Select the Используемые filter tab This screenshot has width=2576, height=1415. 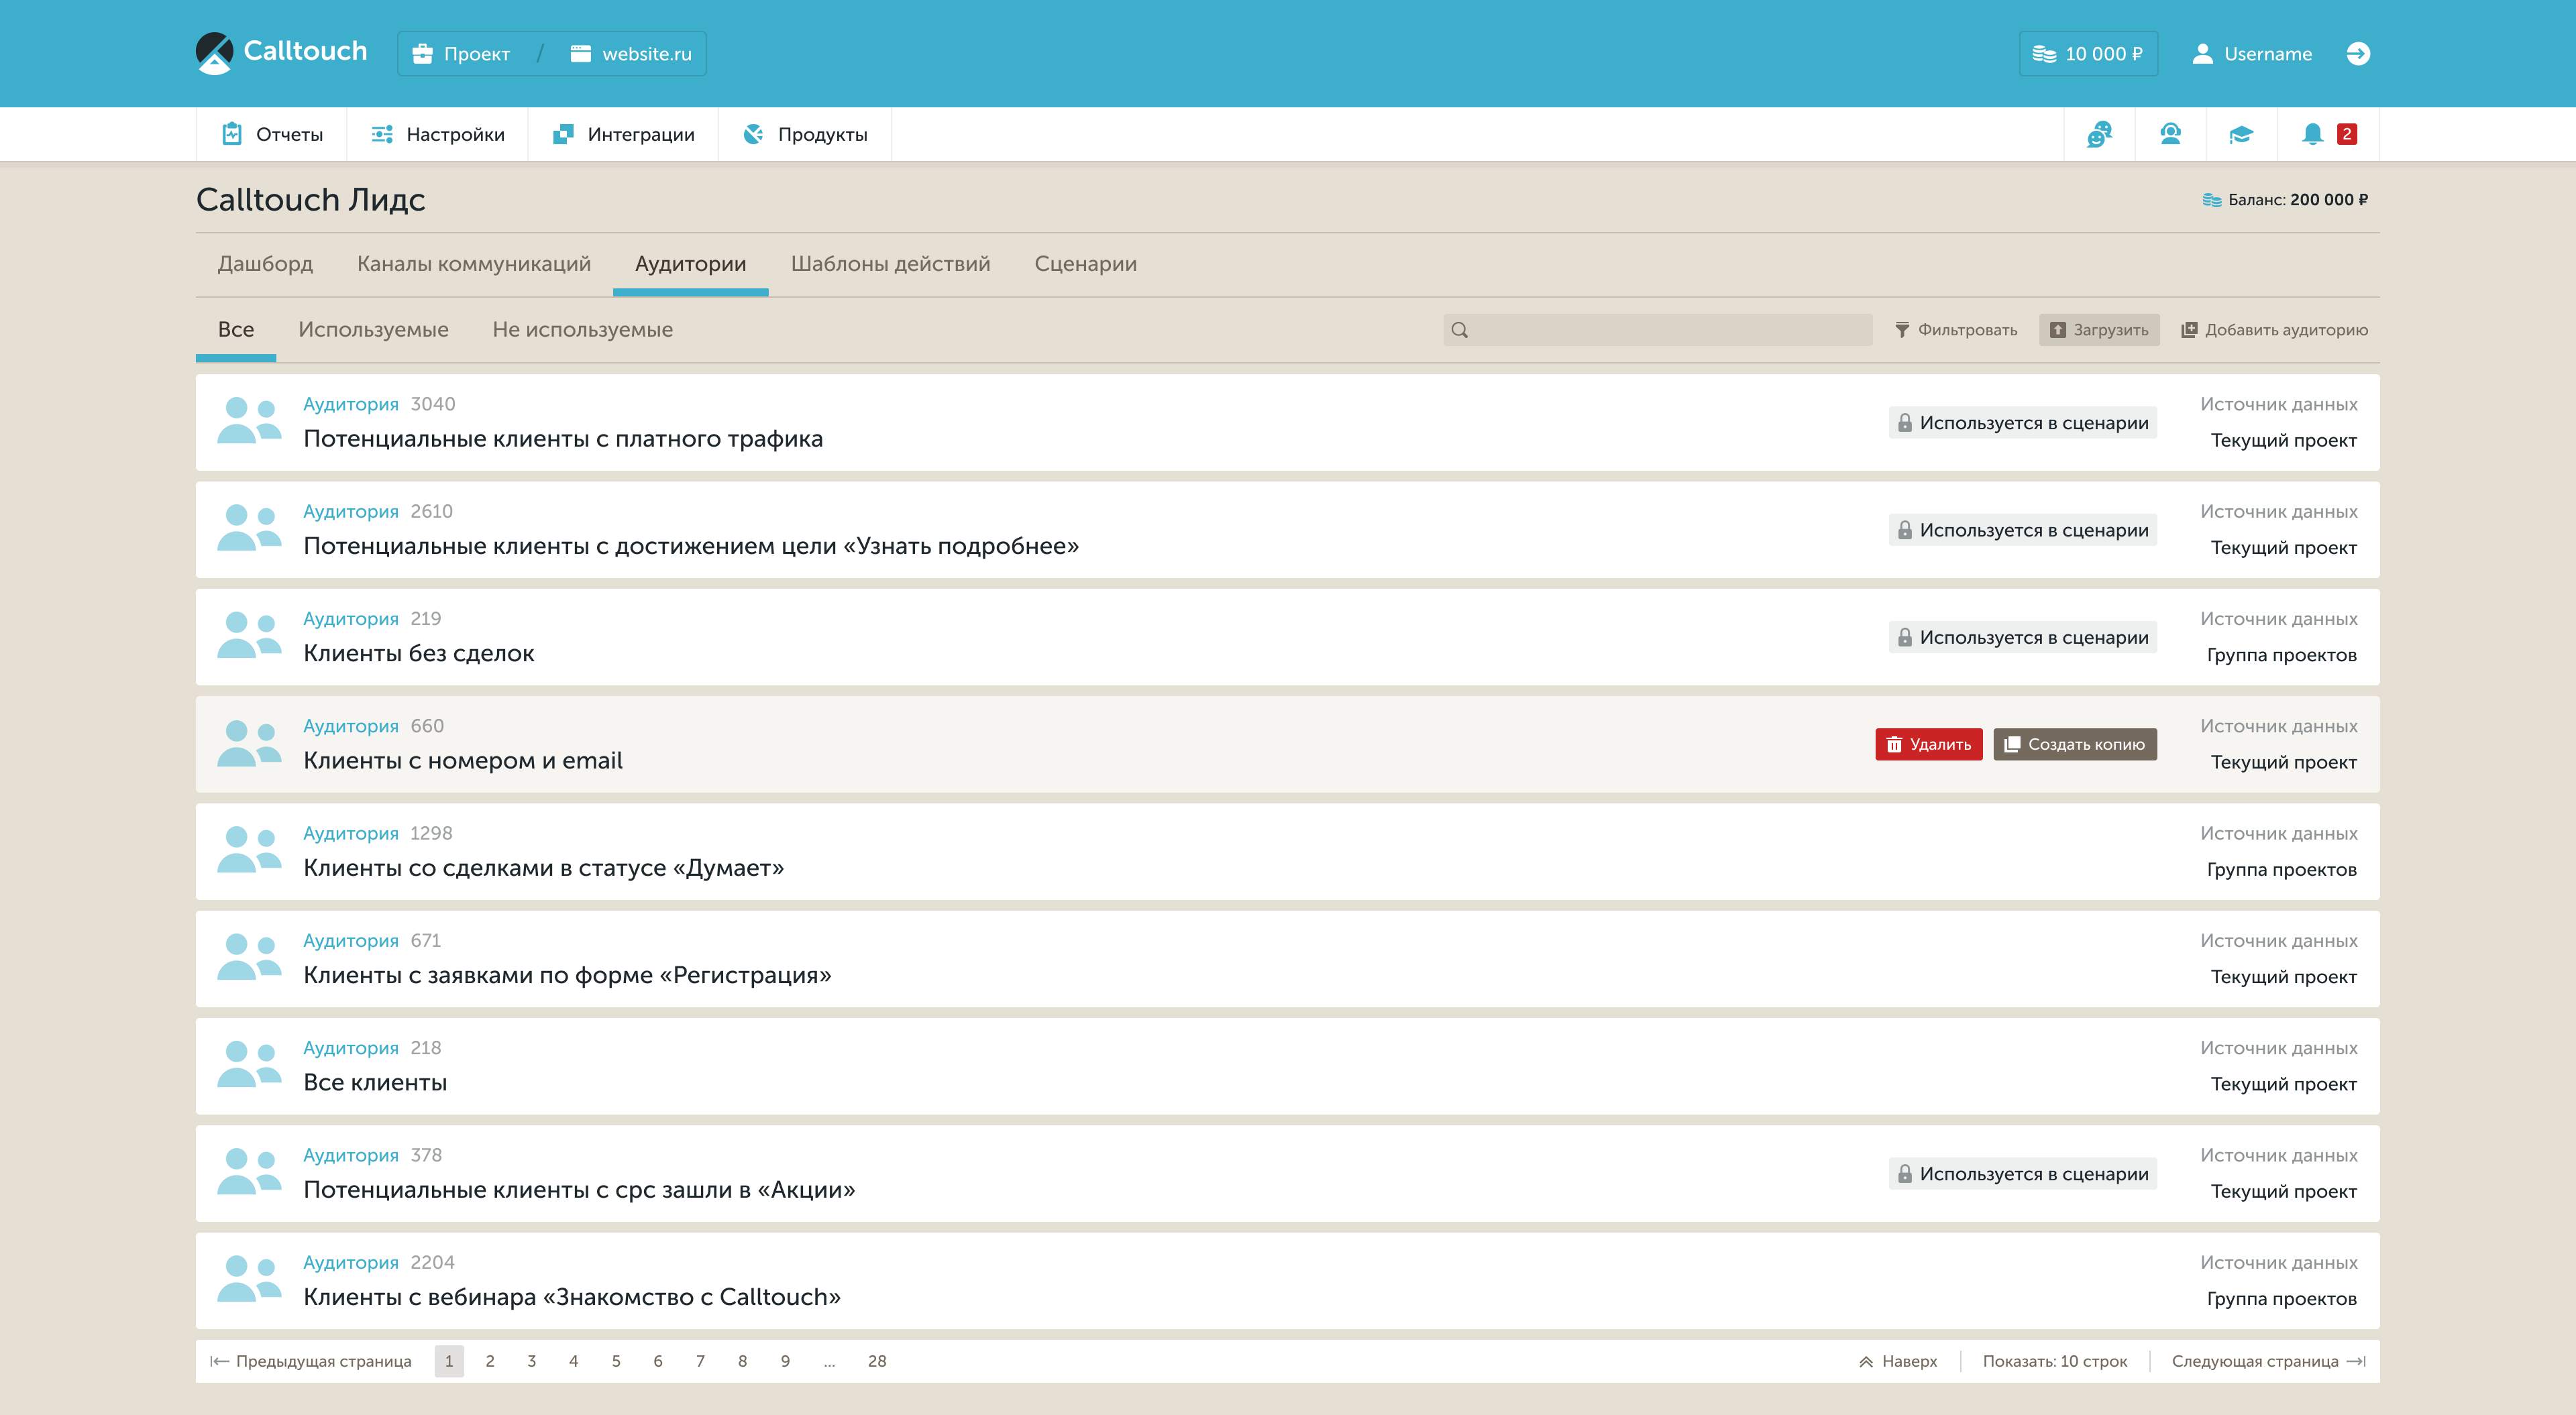click(373, 330)
